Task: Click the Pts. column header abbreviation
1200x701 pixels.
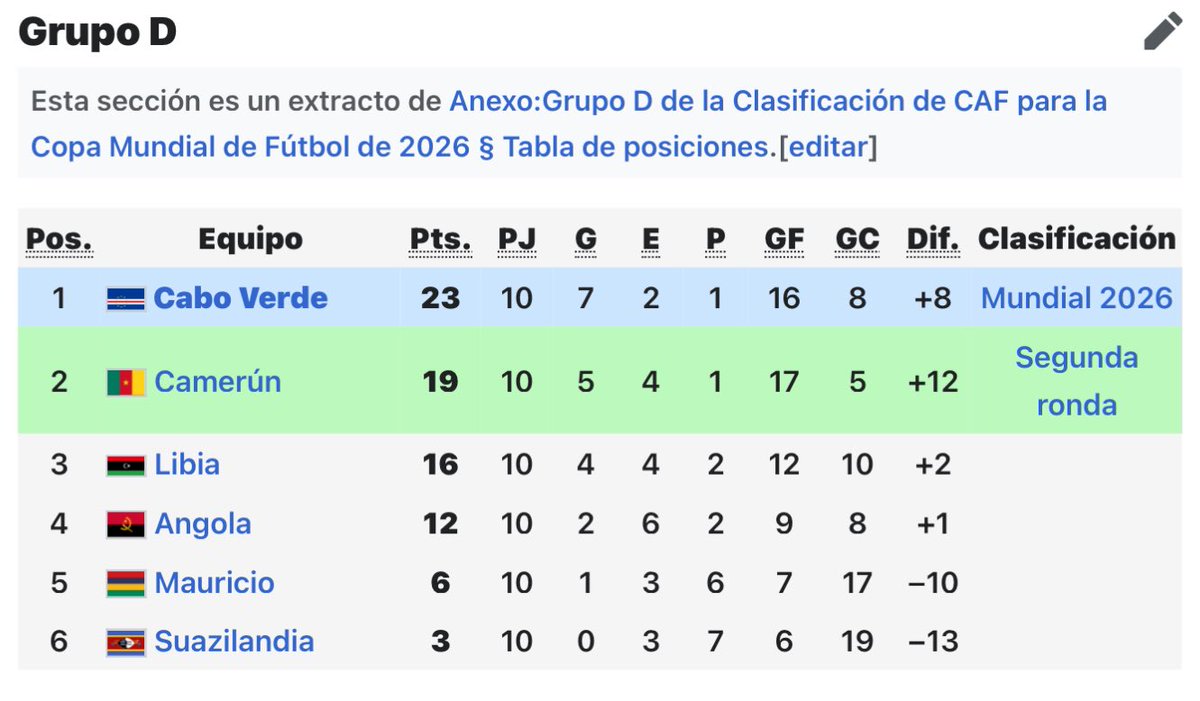Action: point(440,240)
